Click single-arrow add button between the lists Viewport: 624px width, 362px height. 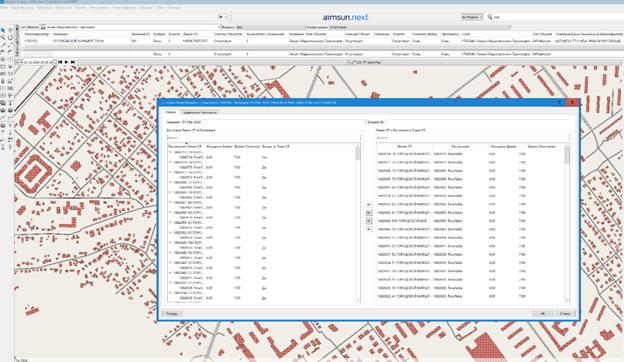(x=369, y=204)
